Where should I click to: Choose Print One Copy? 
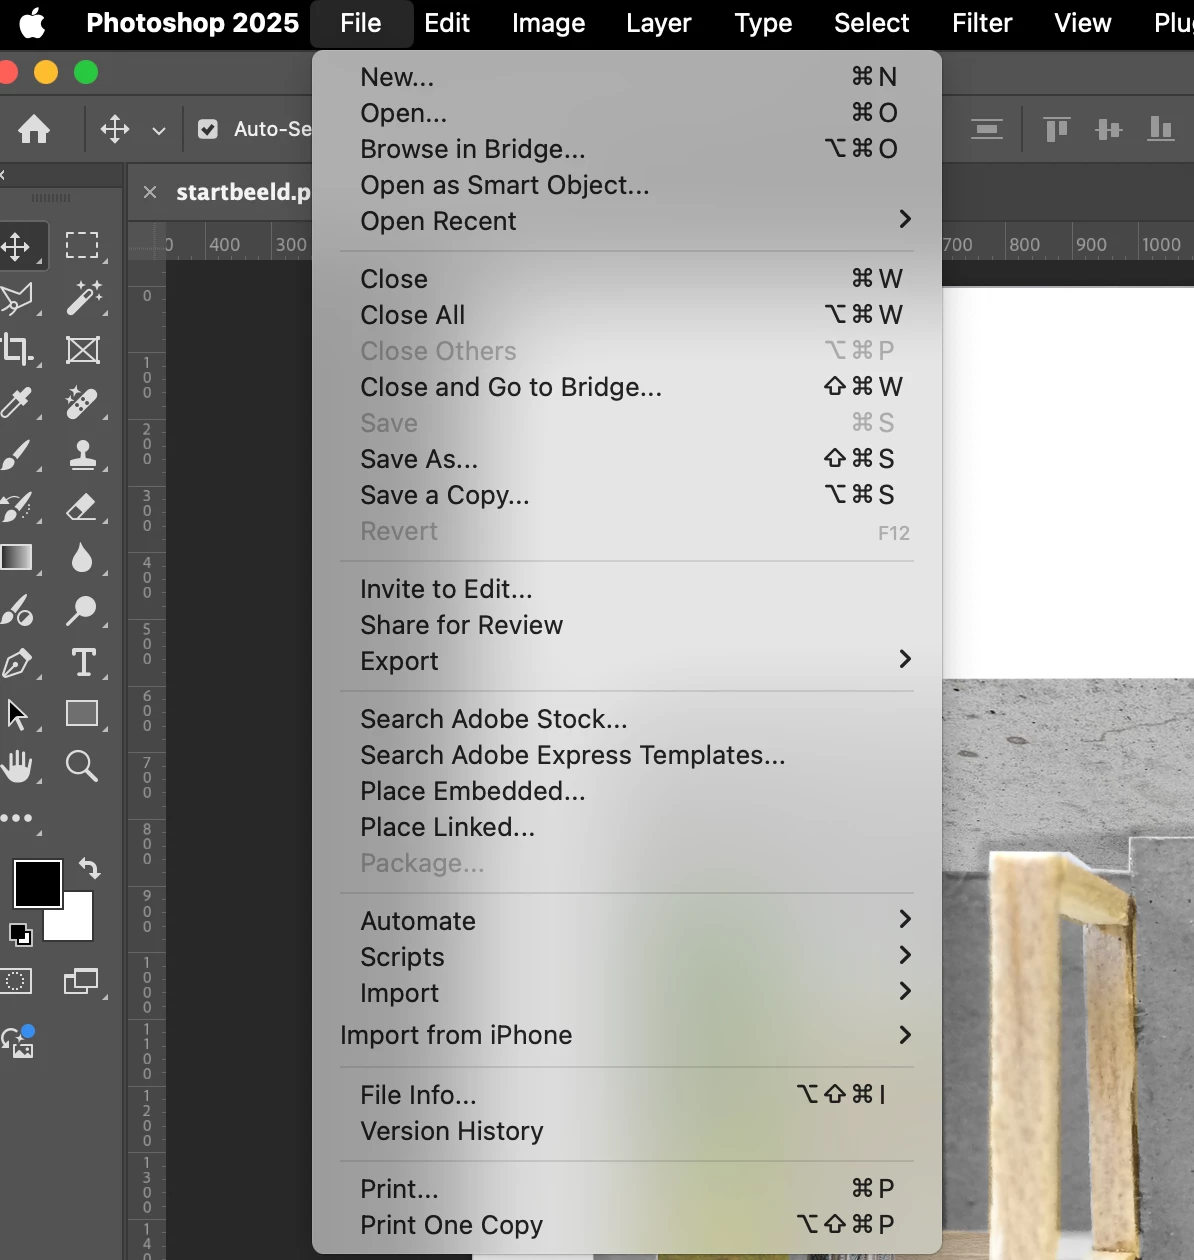pos(627,1225)
